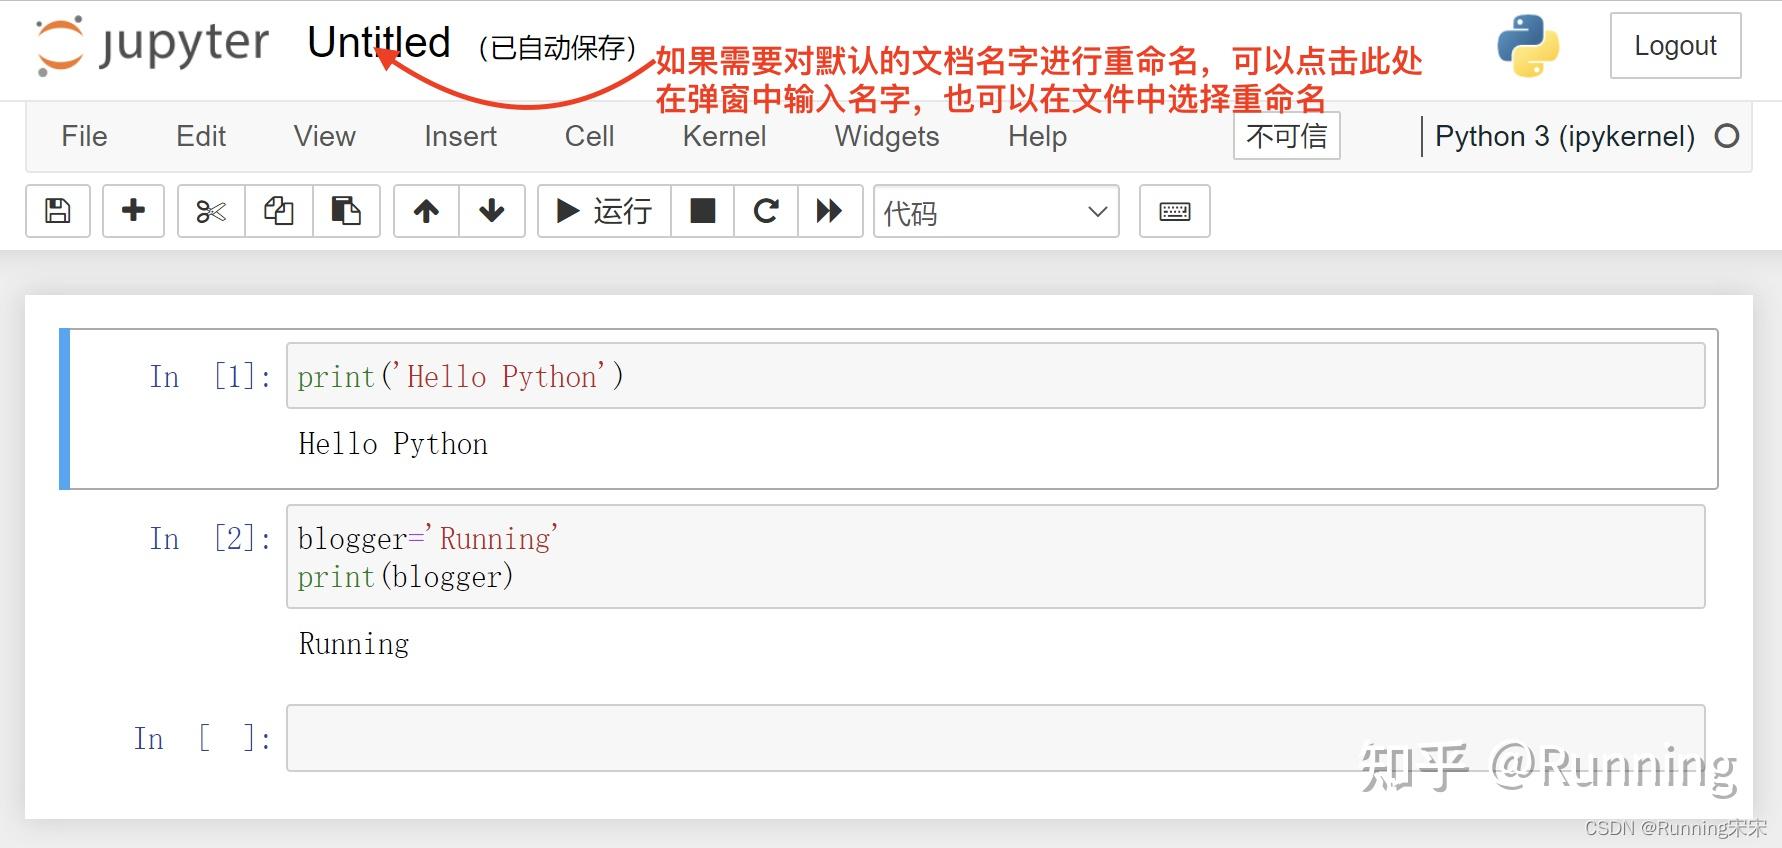Rename notebook by clicking Untitled title

(378, 43)
